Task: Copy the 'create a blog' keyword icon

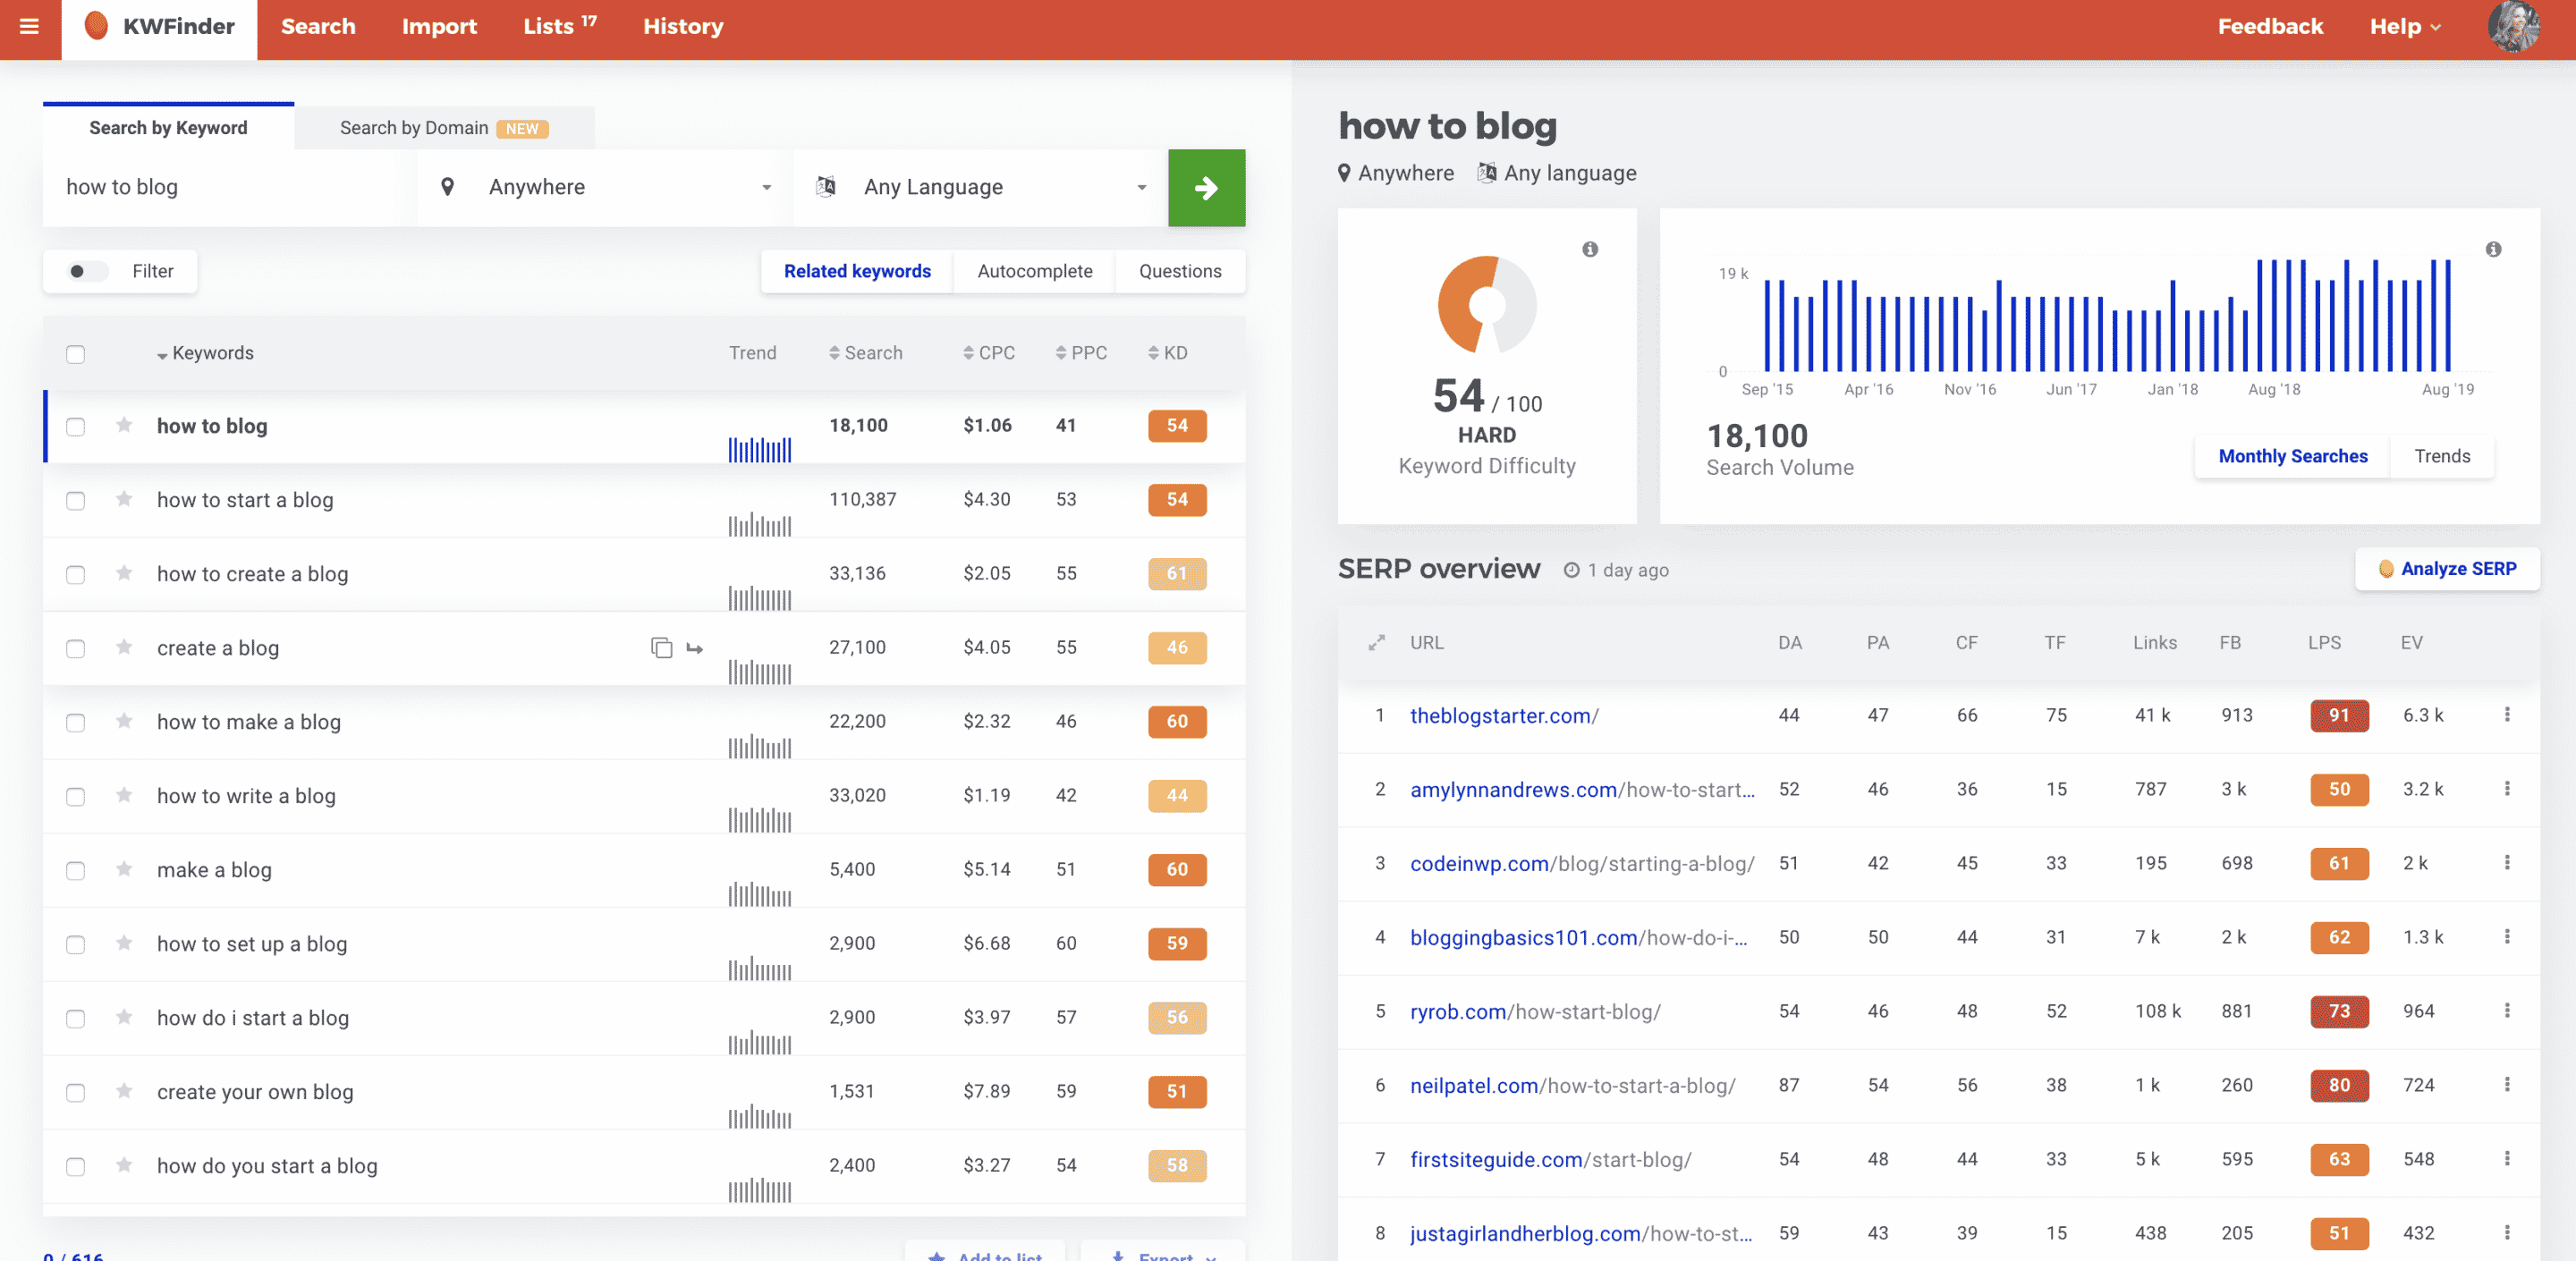Action: point(661,648)
